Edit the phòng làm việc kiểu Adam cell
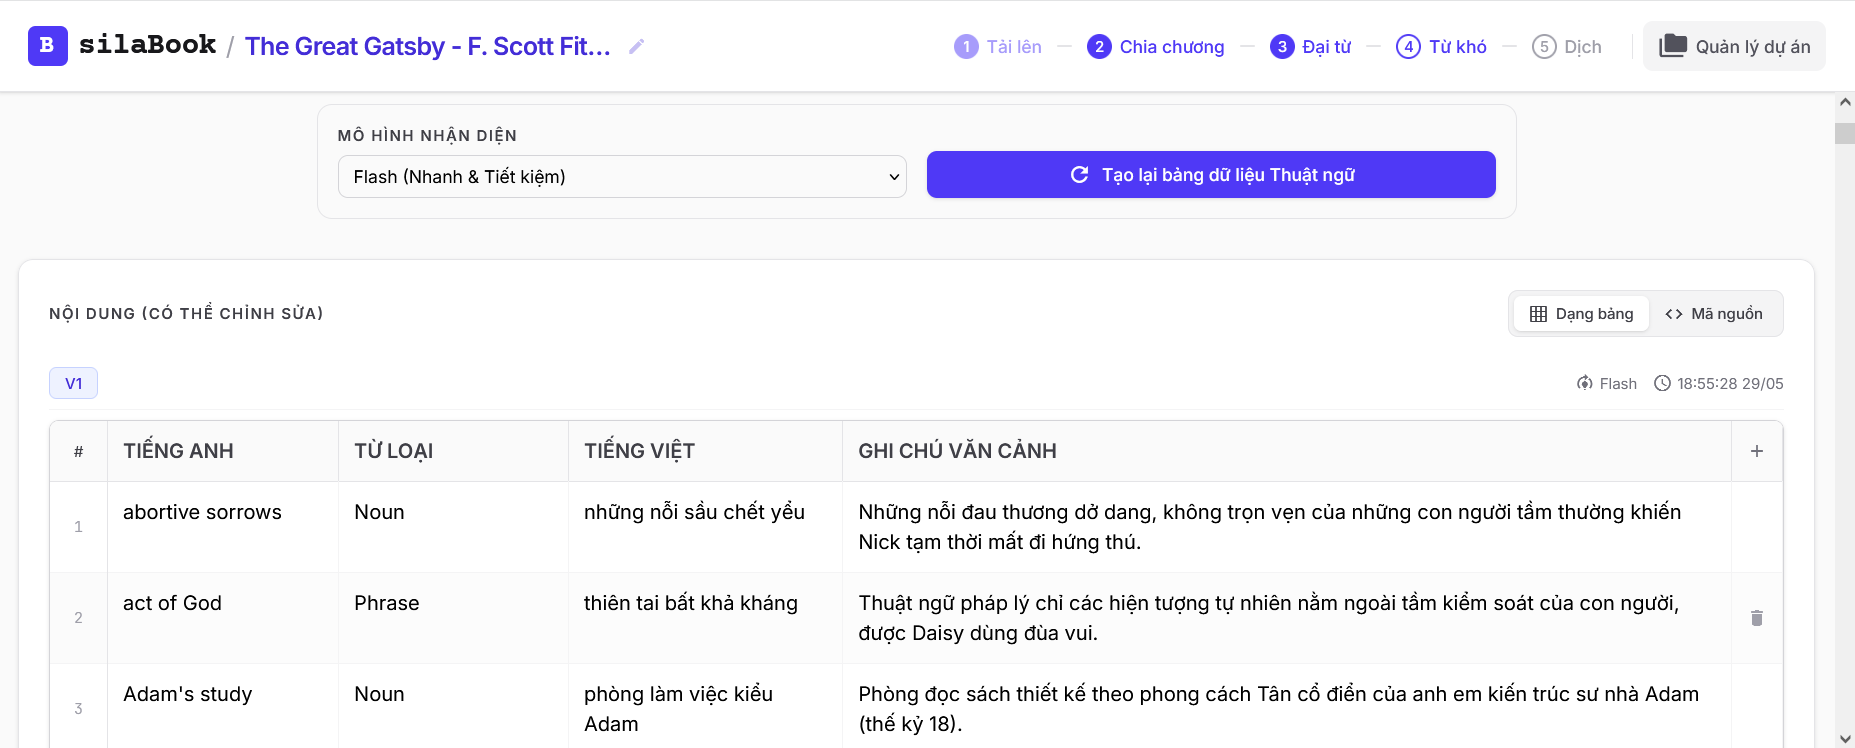The height and width of the screenshot is (748, 1855). coord(705,706)
